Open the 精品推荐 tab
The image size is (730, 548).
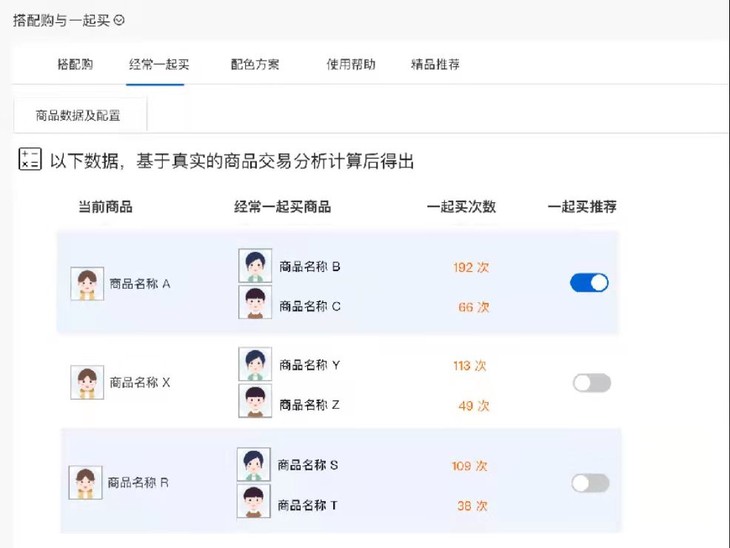click(x=435, y=64)
